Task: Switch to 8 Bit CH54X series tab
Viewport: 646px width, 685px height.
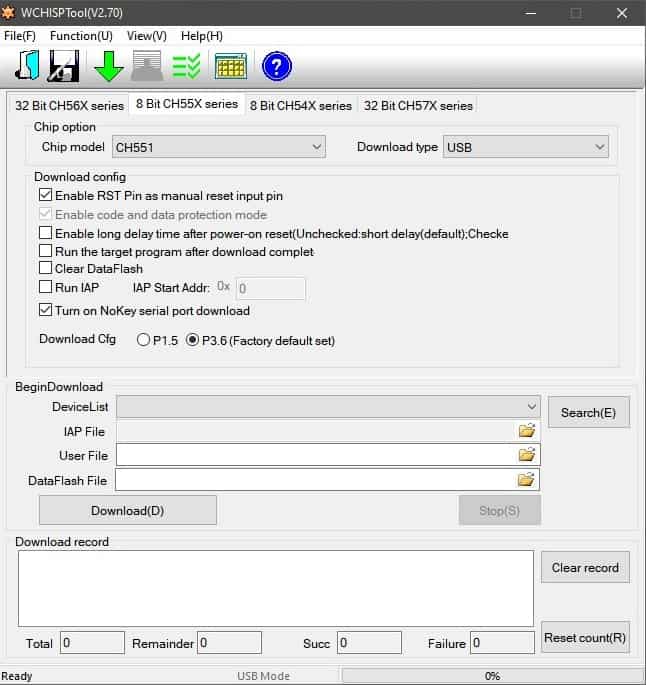Action: [301, 106]
